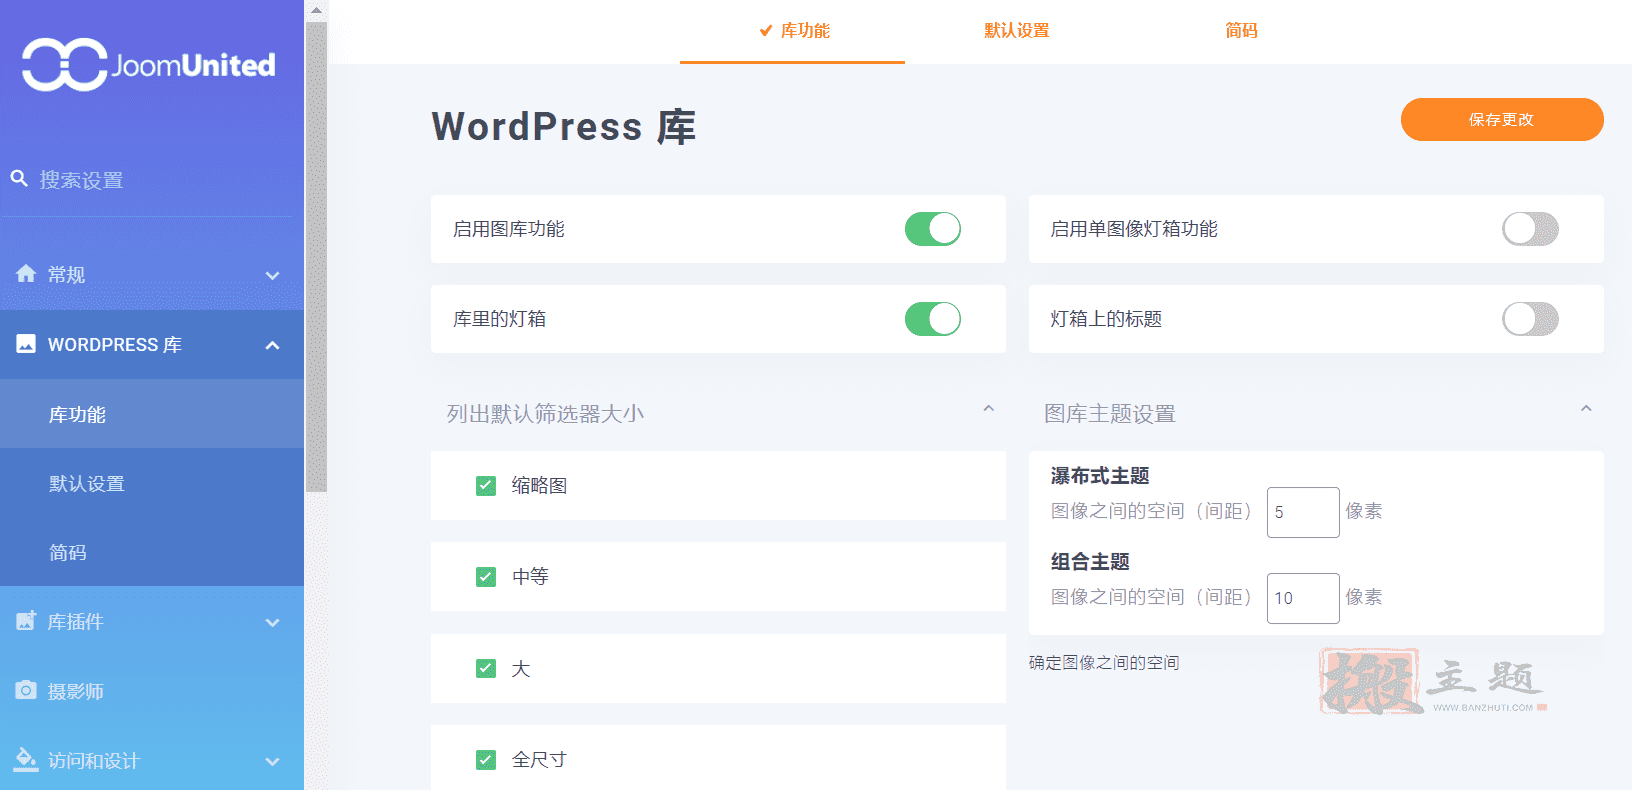Click the '组合主题' heading text
This screenshot has width=1632, height=790.
click(1090, 562)
